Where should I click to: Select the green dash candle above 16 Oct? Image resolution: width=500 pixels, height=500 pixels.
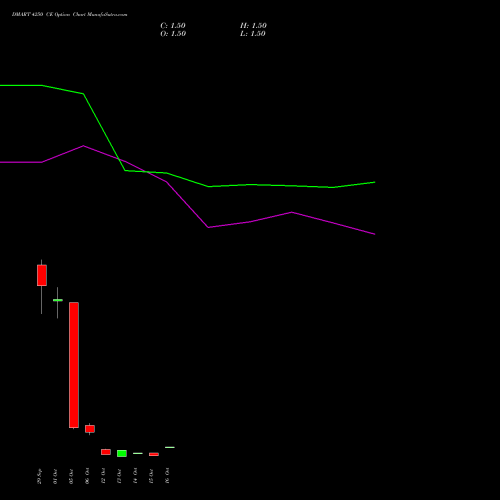point(170,447)
